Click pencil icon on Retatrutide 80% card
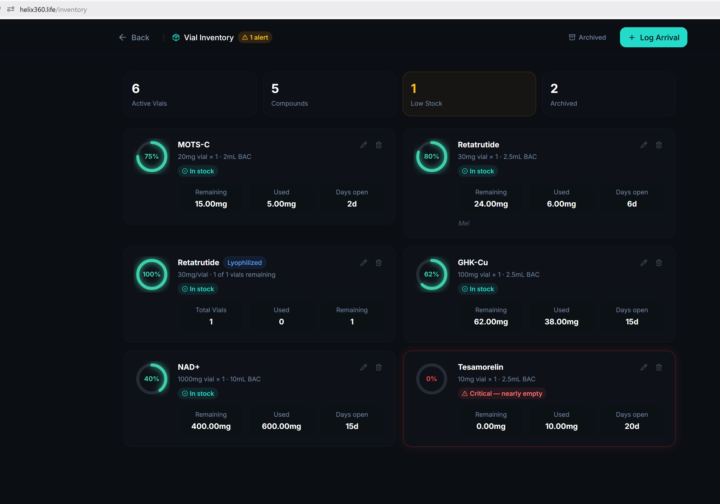Viewport: 720px width, 504px height. pyautogui.click(x=644, y=145)
